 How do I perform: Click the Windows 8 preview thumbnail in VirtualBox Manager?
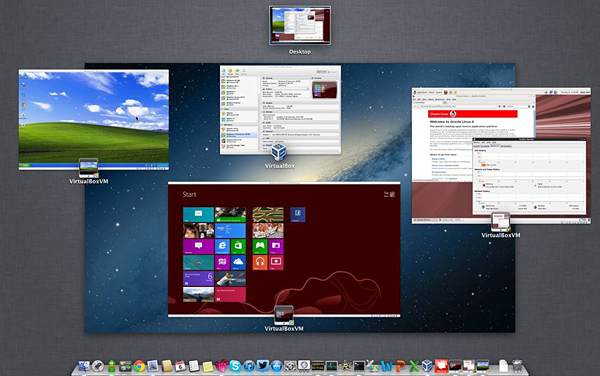click(x=324, y=90)
